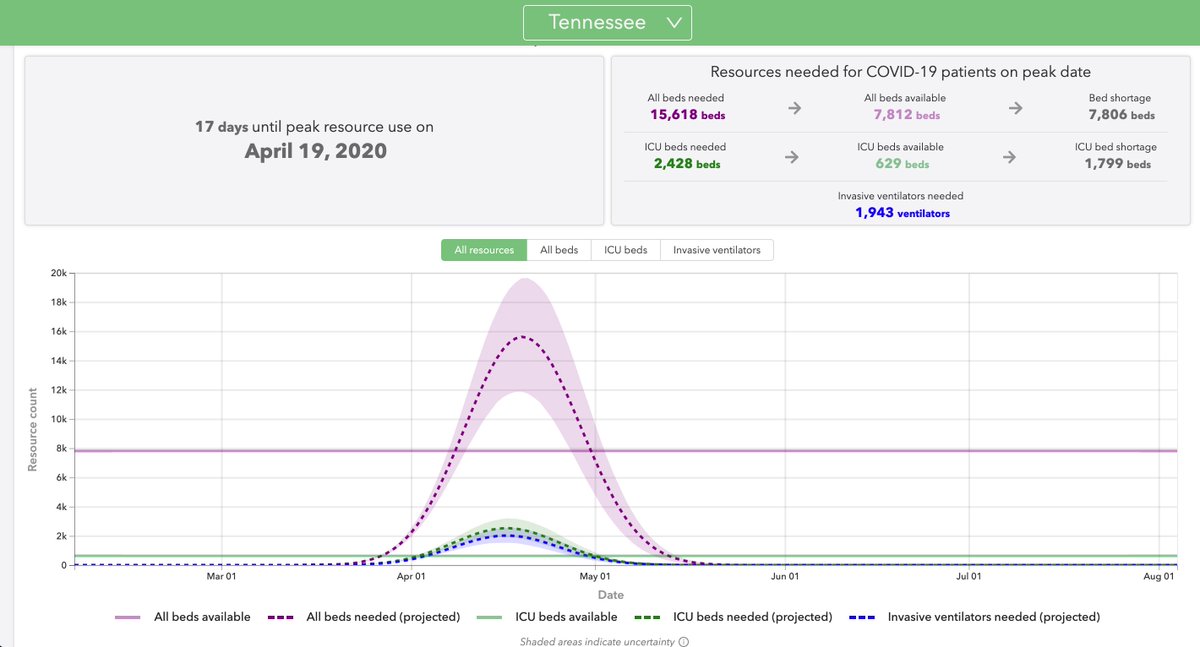Click the 20k resource count axis label
This screenshot has width=1200, height=647.
pyautogui.click(x=58, y=274)
